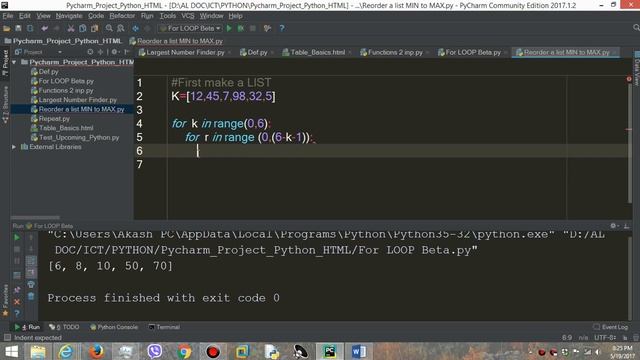This screenshot has height=360, width=640.
Task: Click the blue Back navigation icon
Action: 136,28
